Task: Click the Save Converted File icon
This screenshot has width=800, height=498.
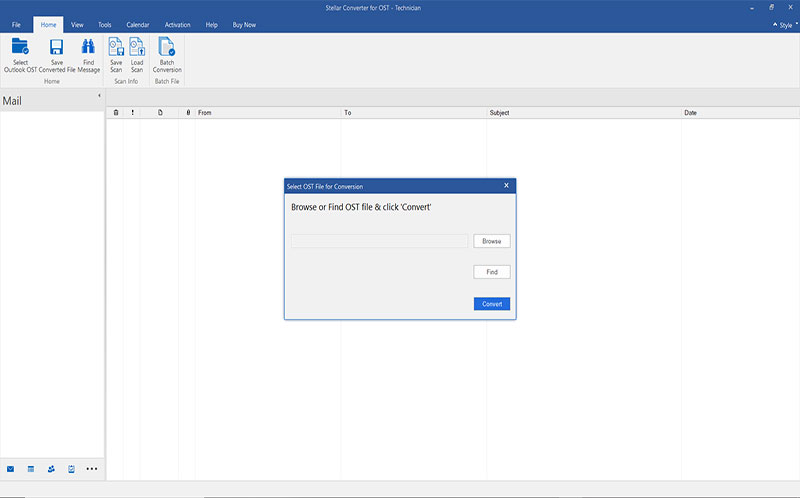Action: click(x=57, y=46)
